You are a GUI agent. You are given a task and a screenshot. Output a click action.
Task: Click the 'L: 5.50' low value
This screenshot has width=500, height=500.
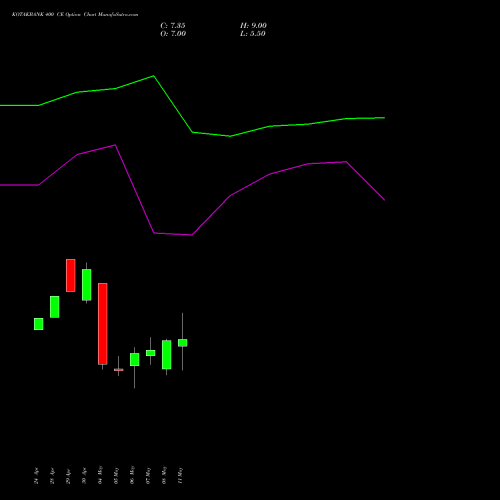253,34
